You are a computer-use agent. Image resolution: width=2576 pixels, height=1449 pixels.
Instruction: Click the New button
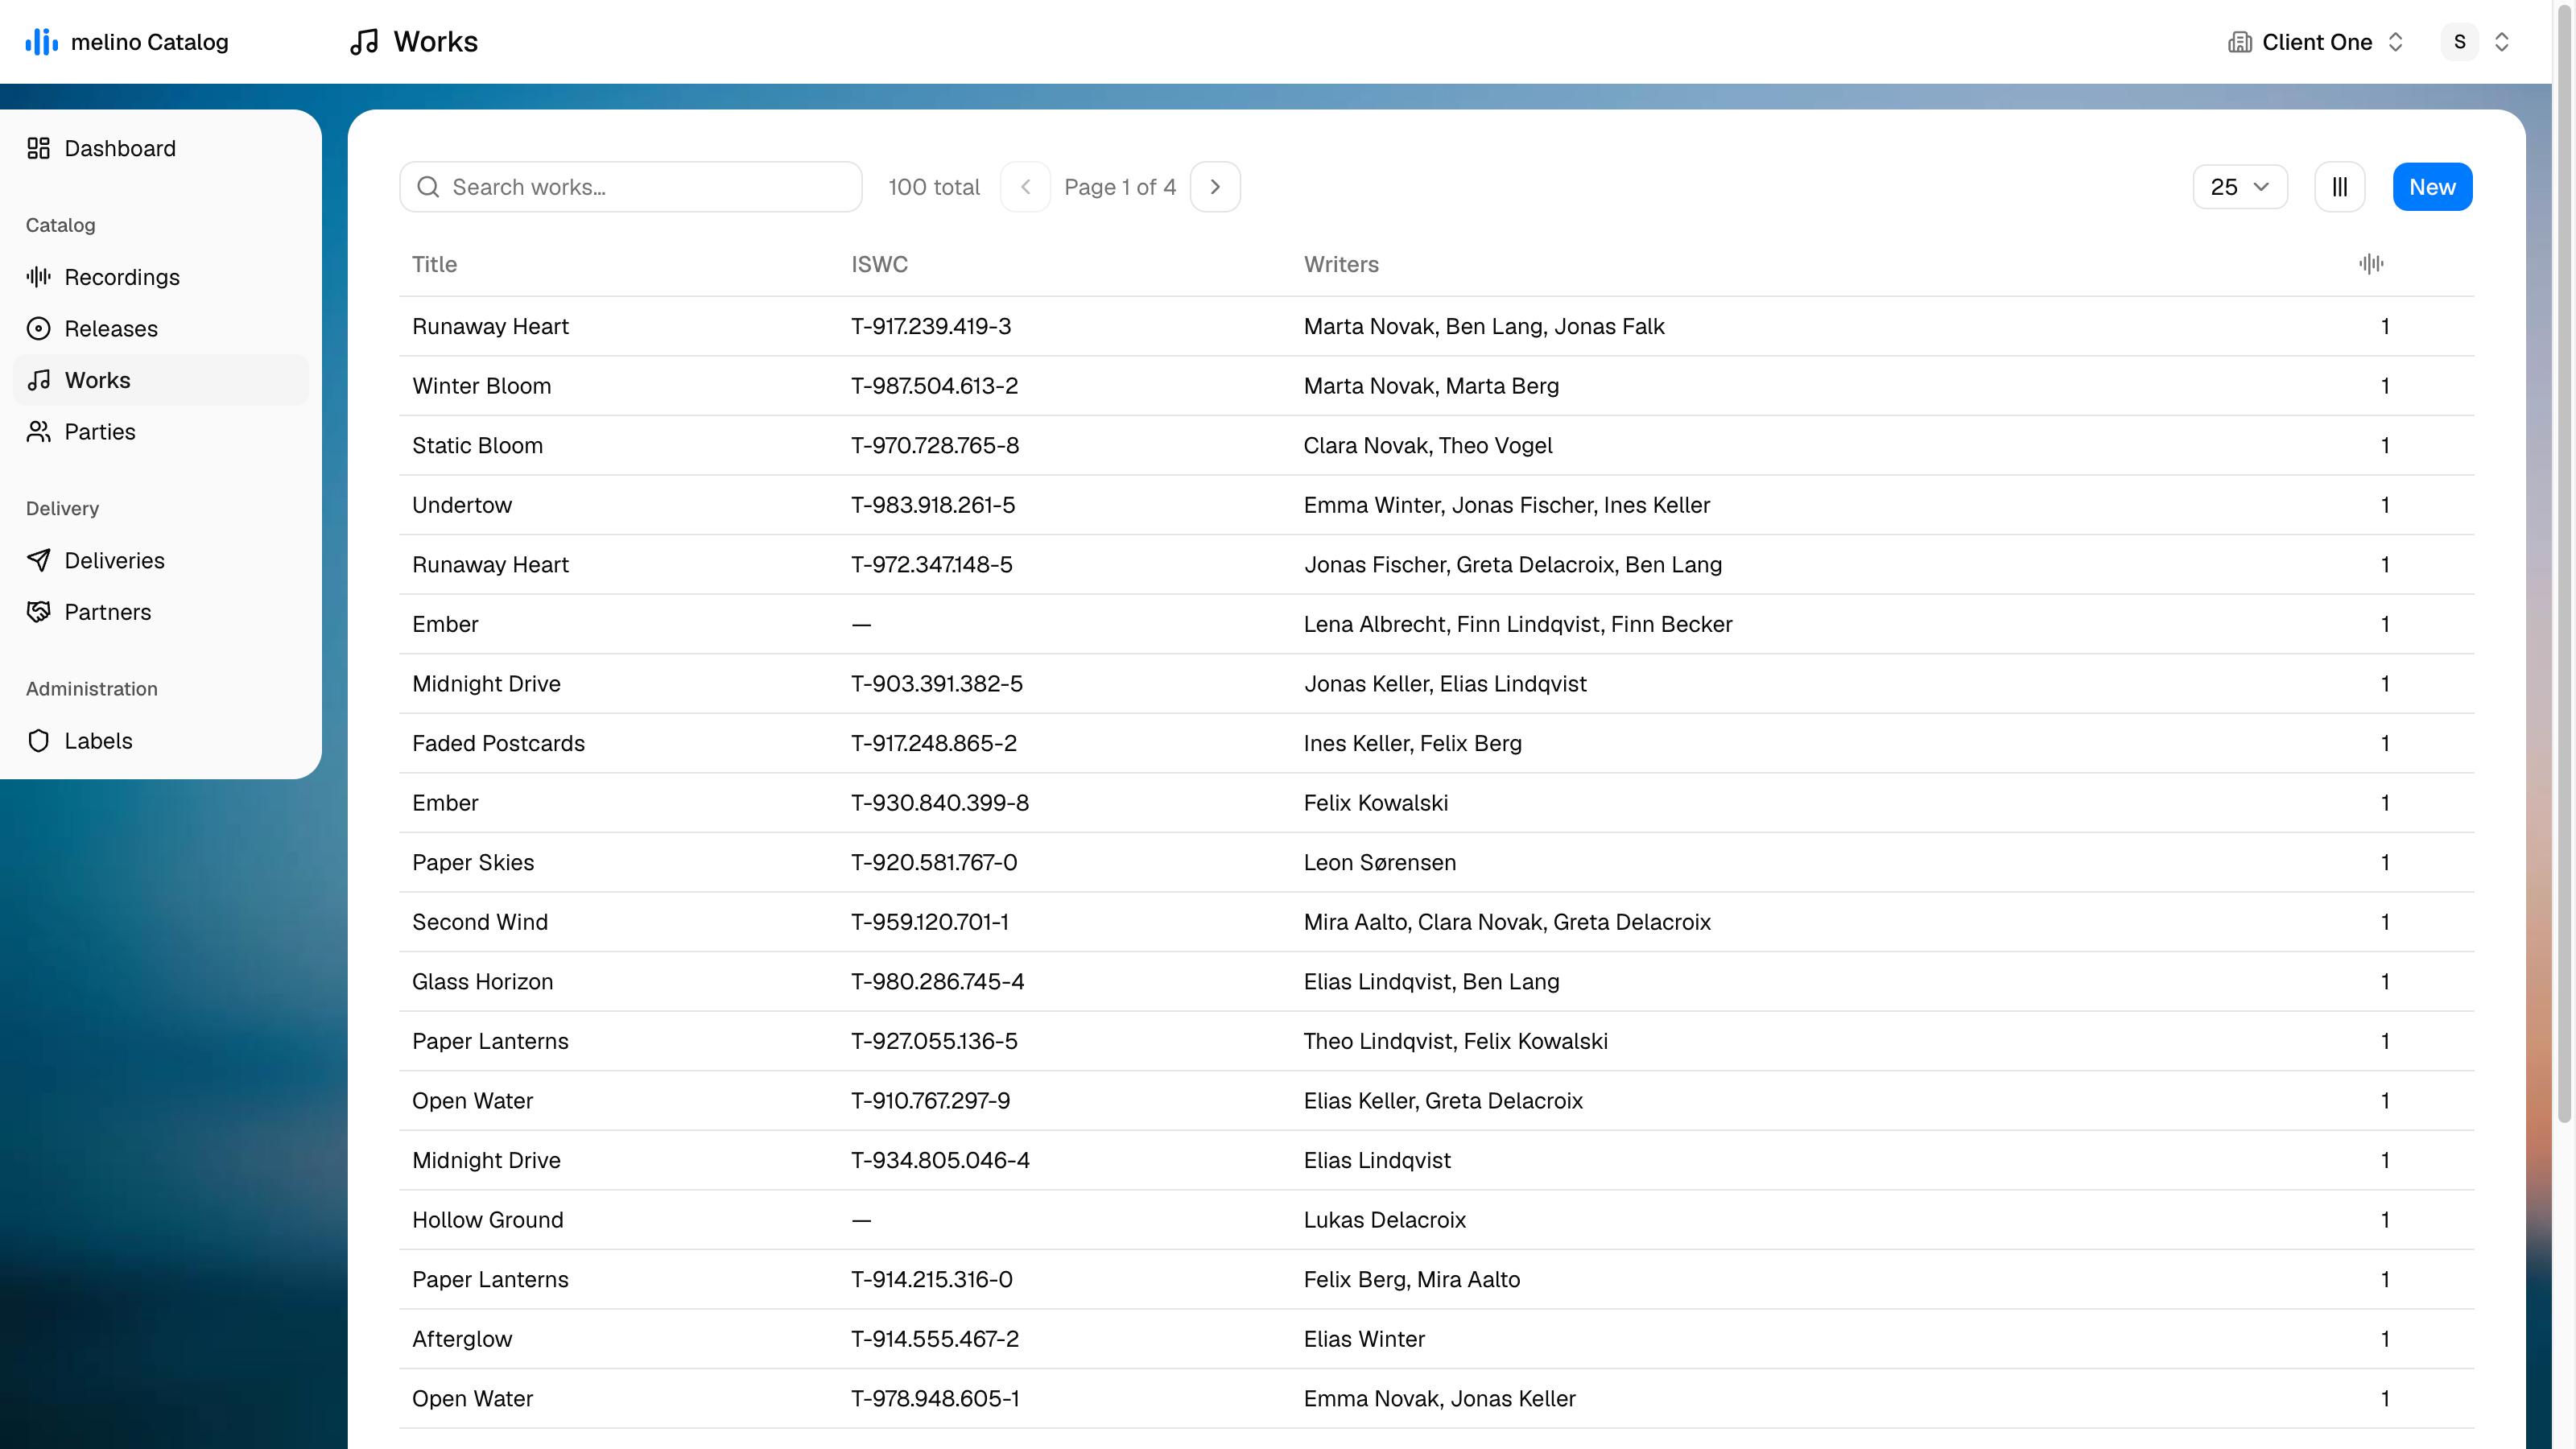pyautogui.click(x=2432, y=187)
